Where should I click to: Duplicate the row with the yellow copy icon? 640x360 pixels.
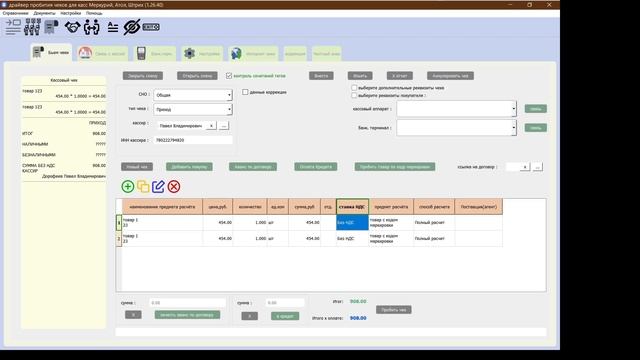coord(143,187)
